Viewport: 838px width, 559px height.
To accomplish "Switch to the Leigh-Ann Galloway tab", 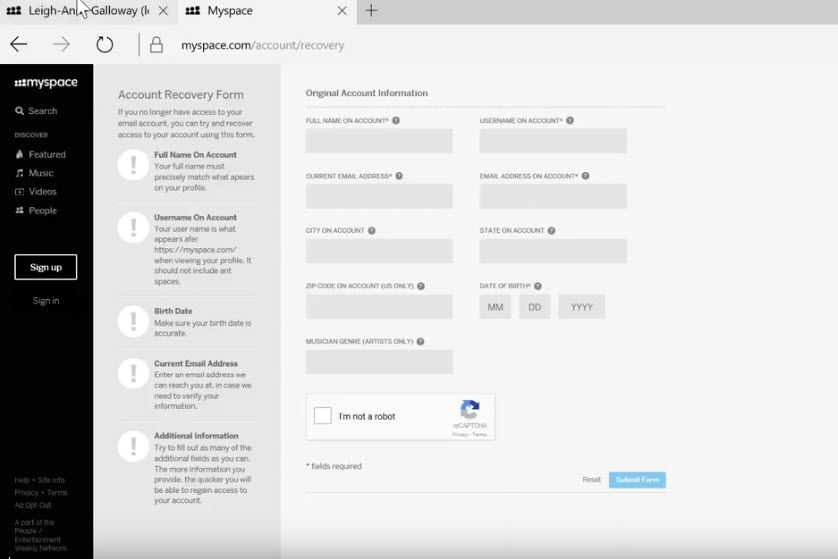I will click(89, 11).
